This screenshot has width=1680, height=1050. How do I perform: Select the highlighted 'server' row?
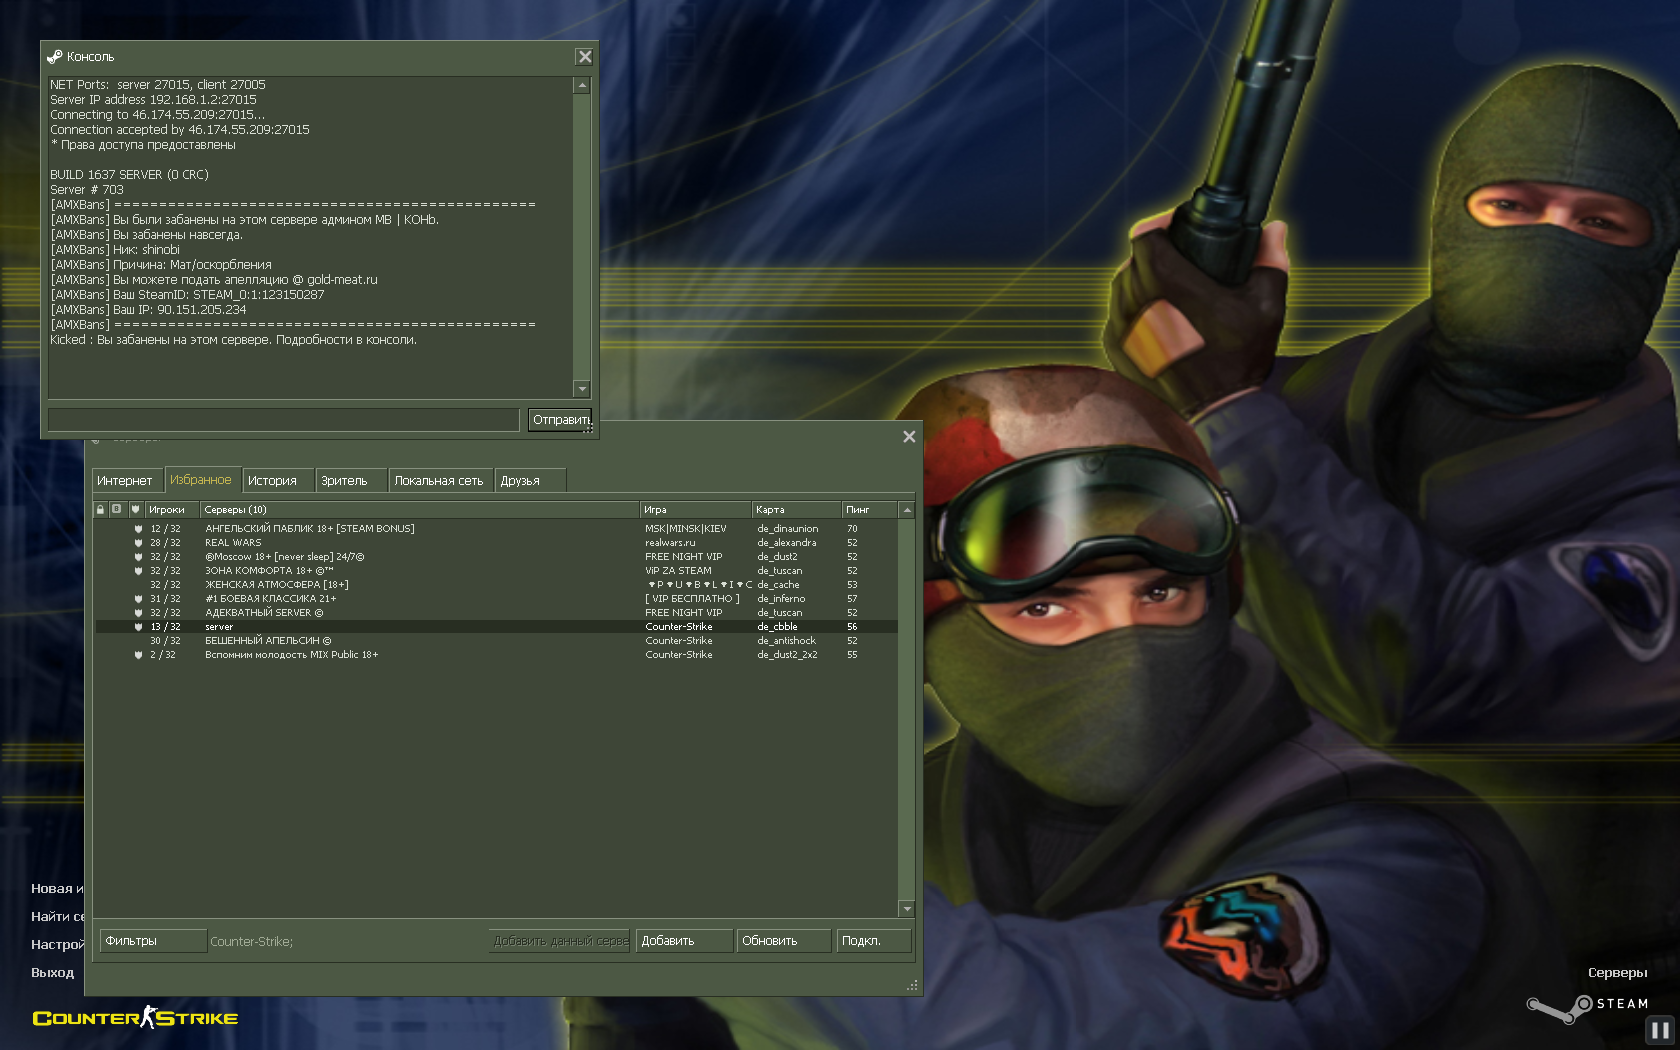click(496, 627)
